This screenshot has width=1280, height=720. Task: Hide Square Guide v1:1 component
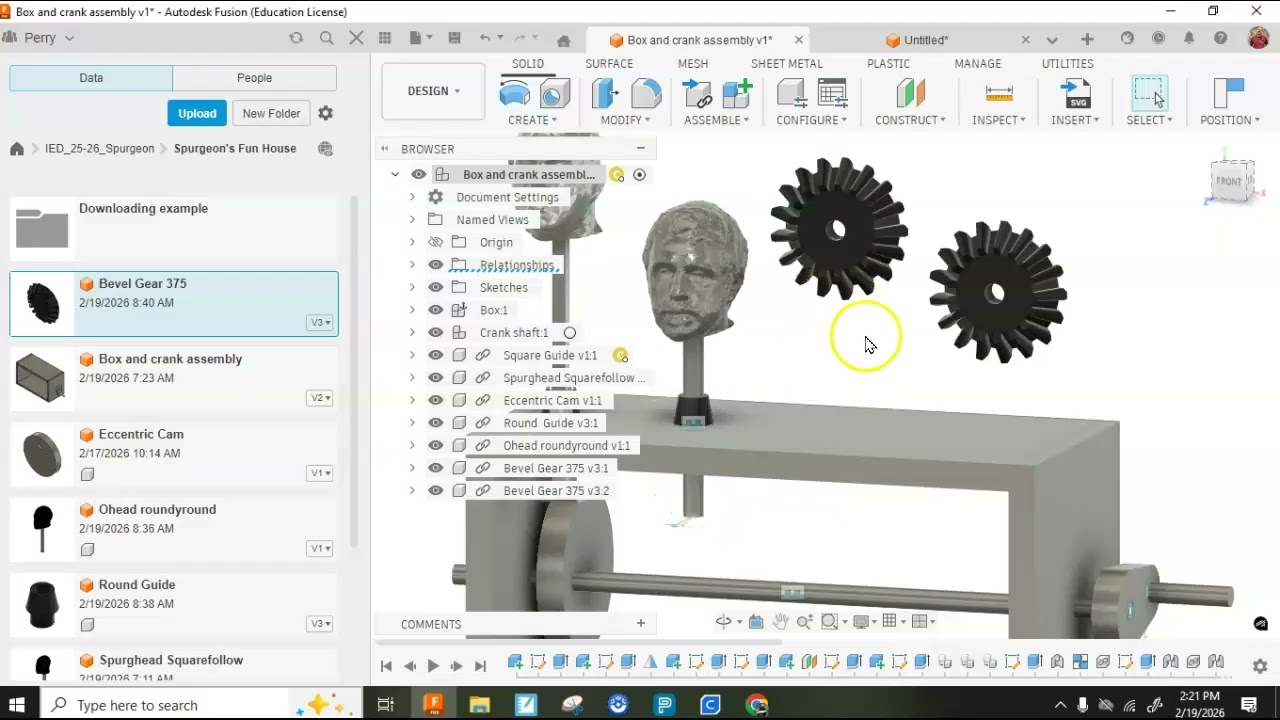pyautogui.click(x=435, y=355)
